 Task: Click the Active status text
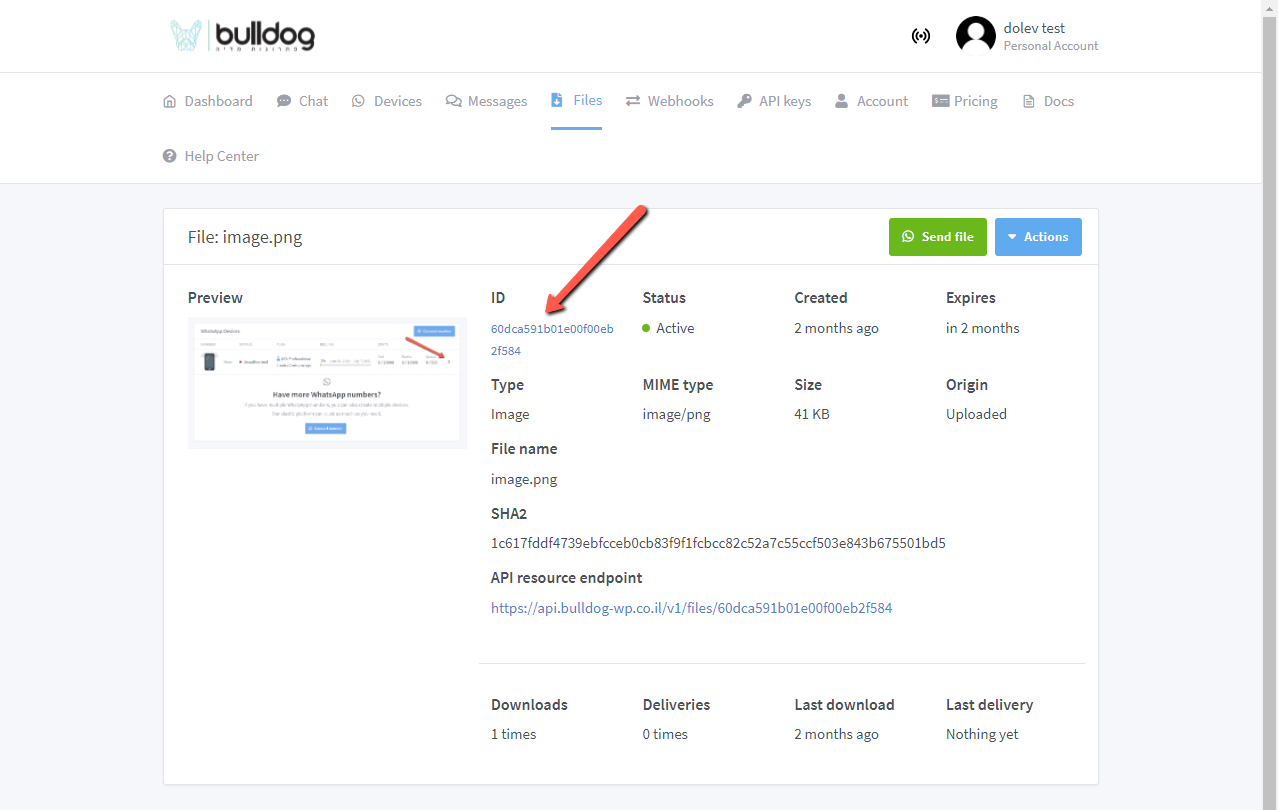[675, 328]
